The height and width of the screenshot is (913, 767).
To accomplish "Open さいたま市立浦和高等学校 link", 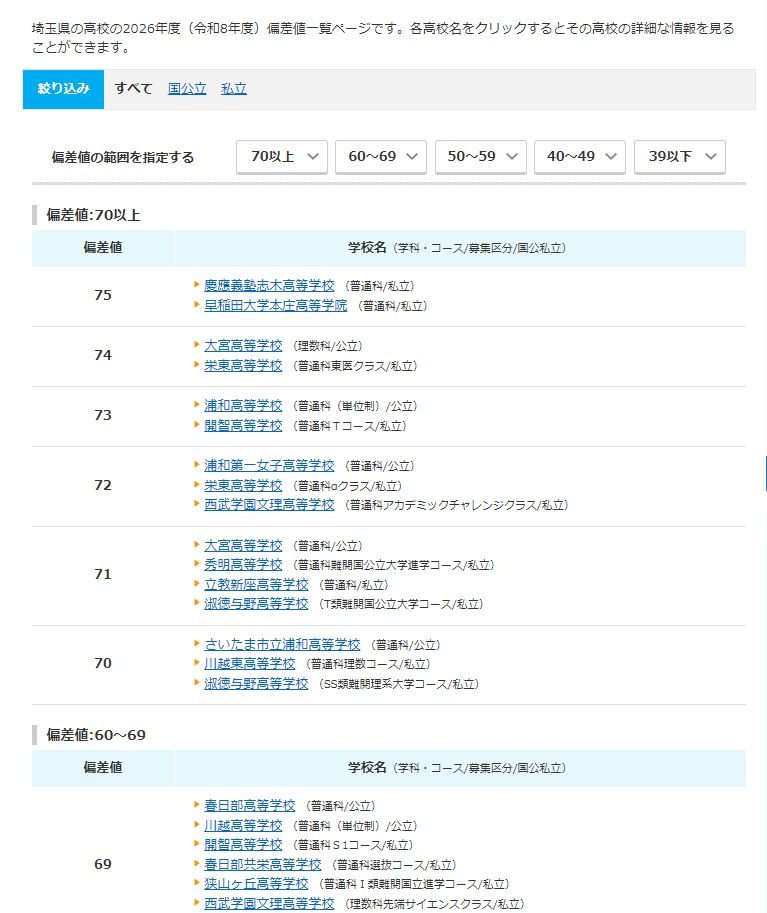I will (282, 645).
